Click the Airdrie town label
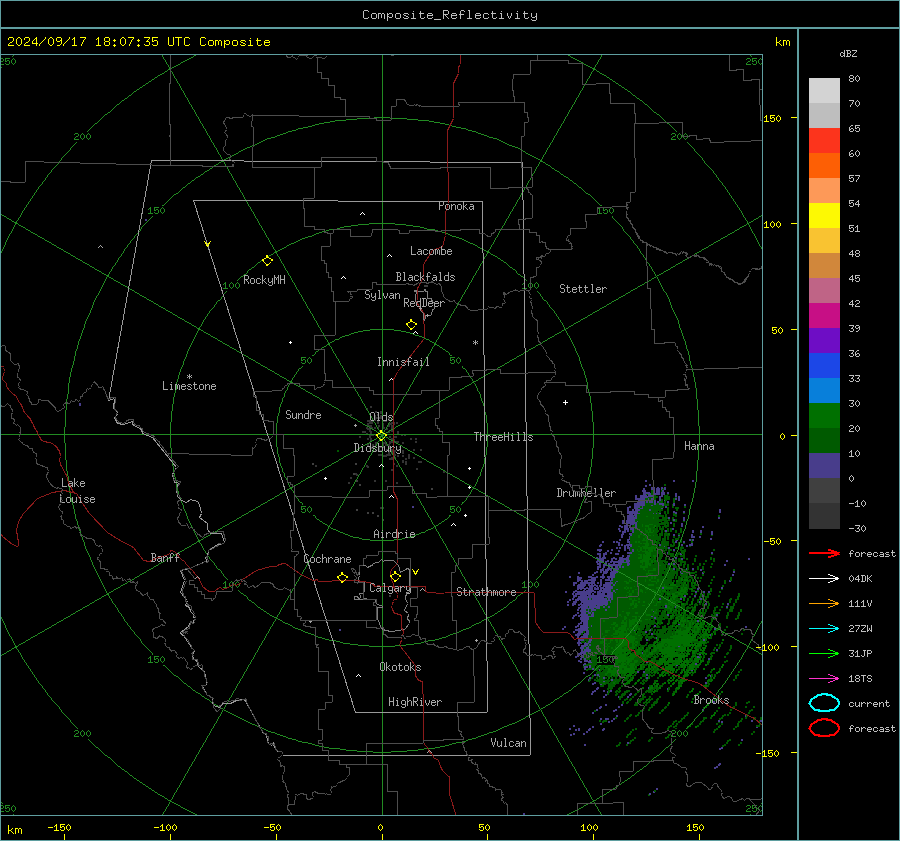 point(394,534)
